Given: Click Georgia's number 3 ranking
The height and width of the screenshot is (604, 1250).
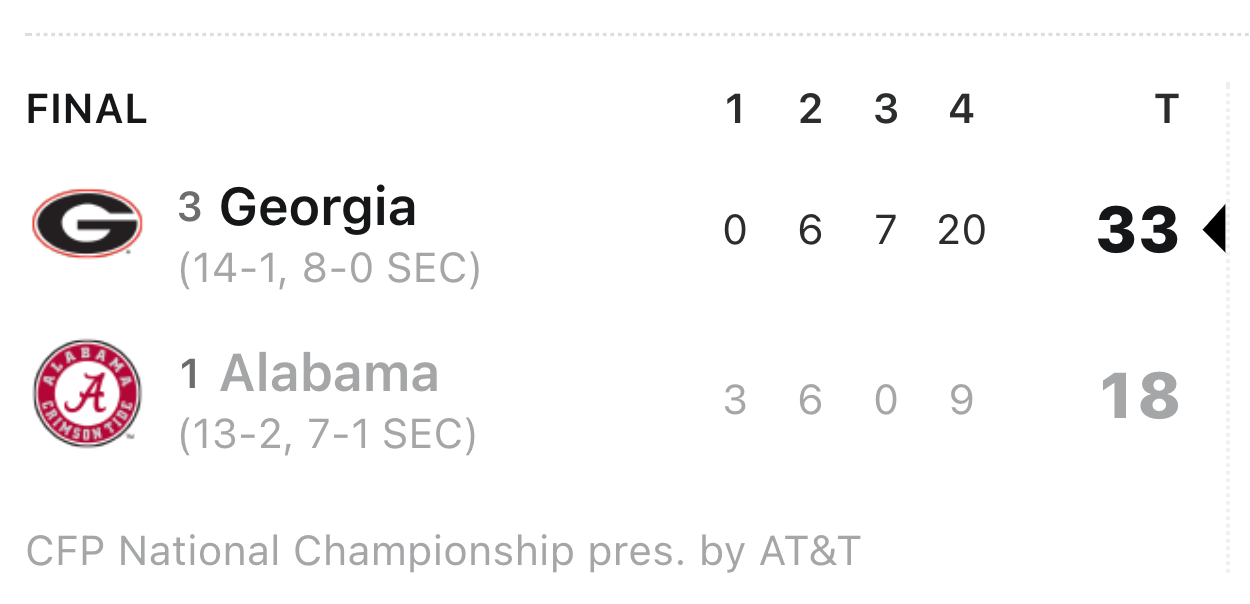Looking at the screenshot, I should pyautogui.click(x=190, y=207).
